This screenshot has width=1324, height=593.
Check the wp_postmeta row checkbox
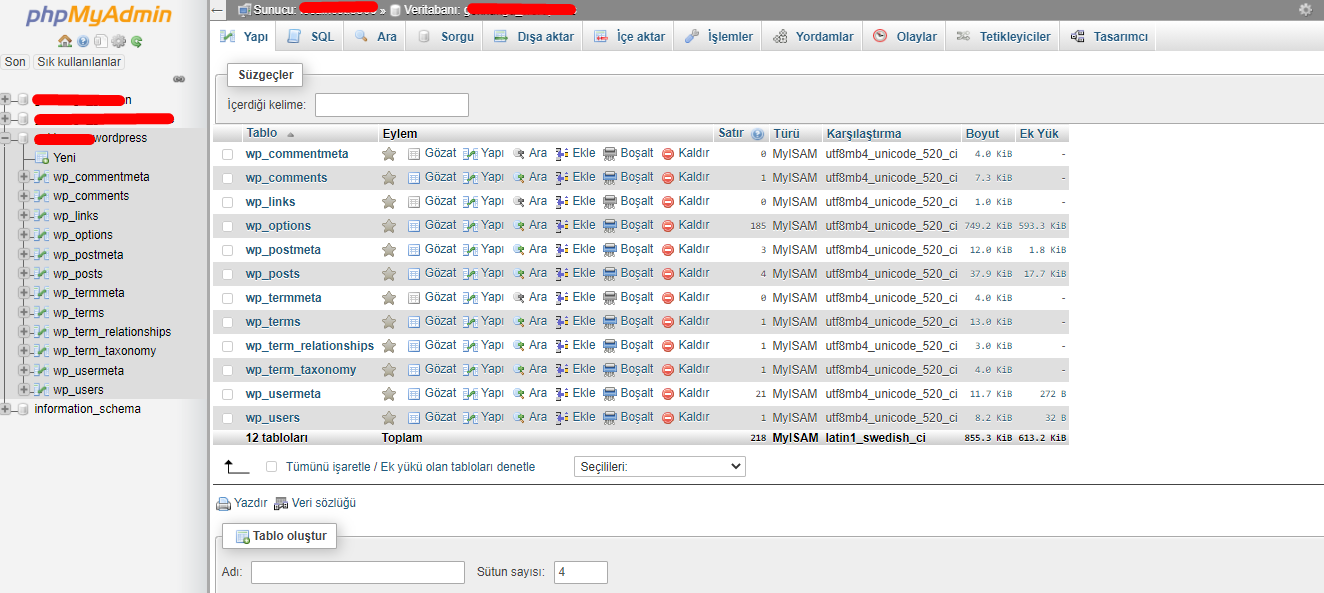point(228,250)
